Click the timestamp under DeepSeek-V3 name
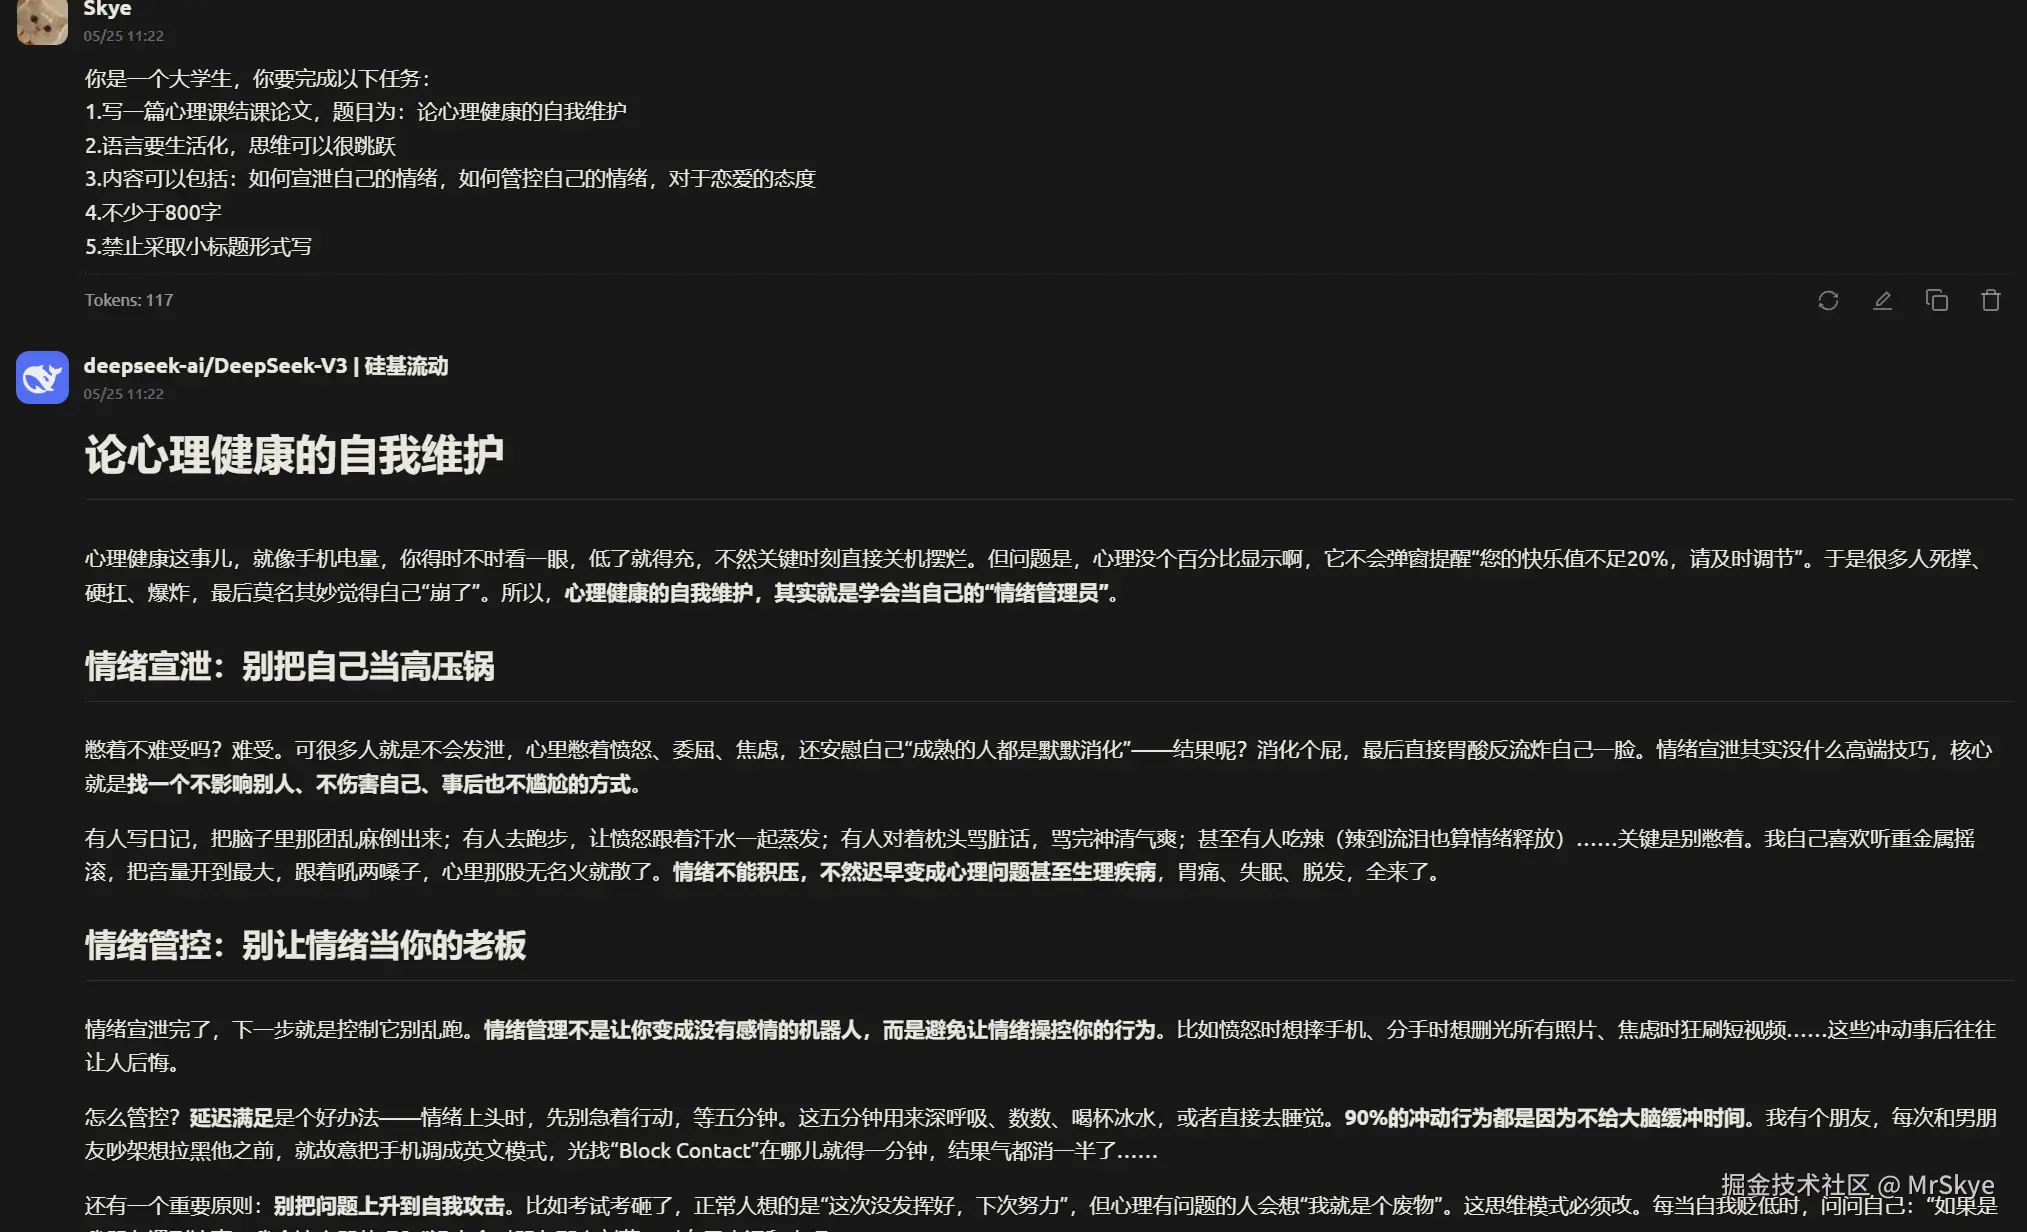2027x1232 pixels. tap(123, 394)
